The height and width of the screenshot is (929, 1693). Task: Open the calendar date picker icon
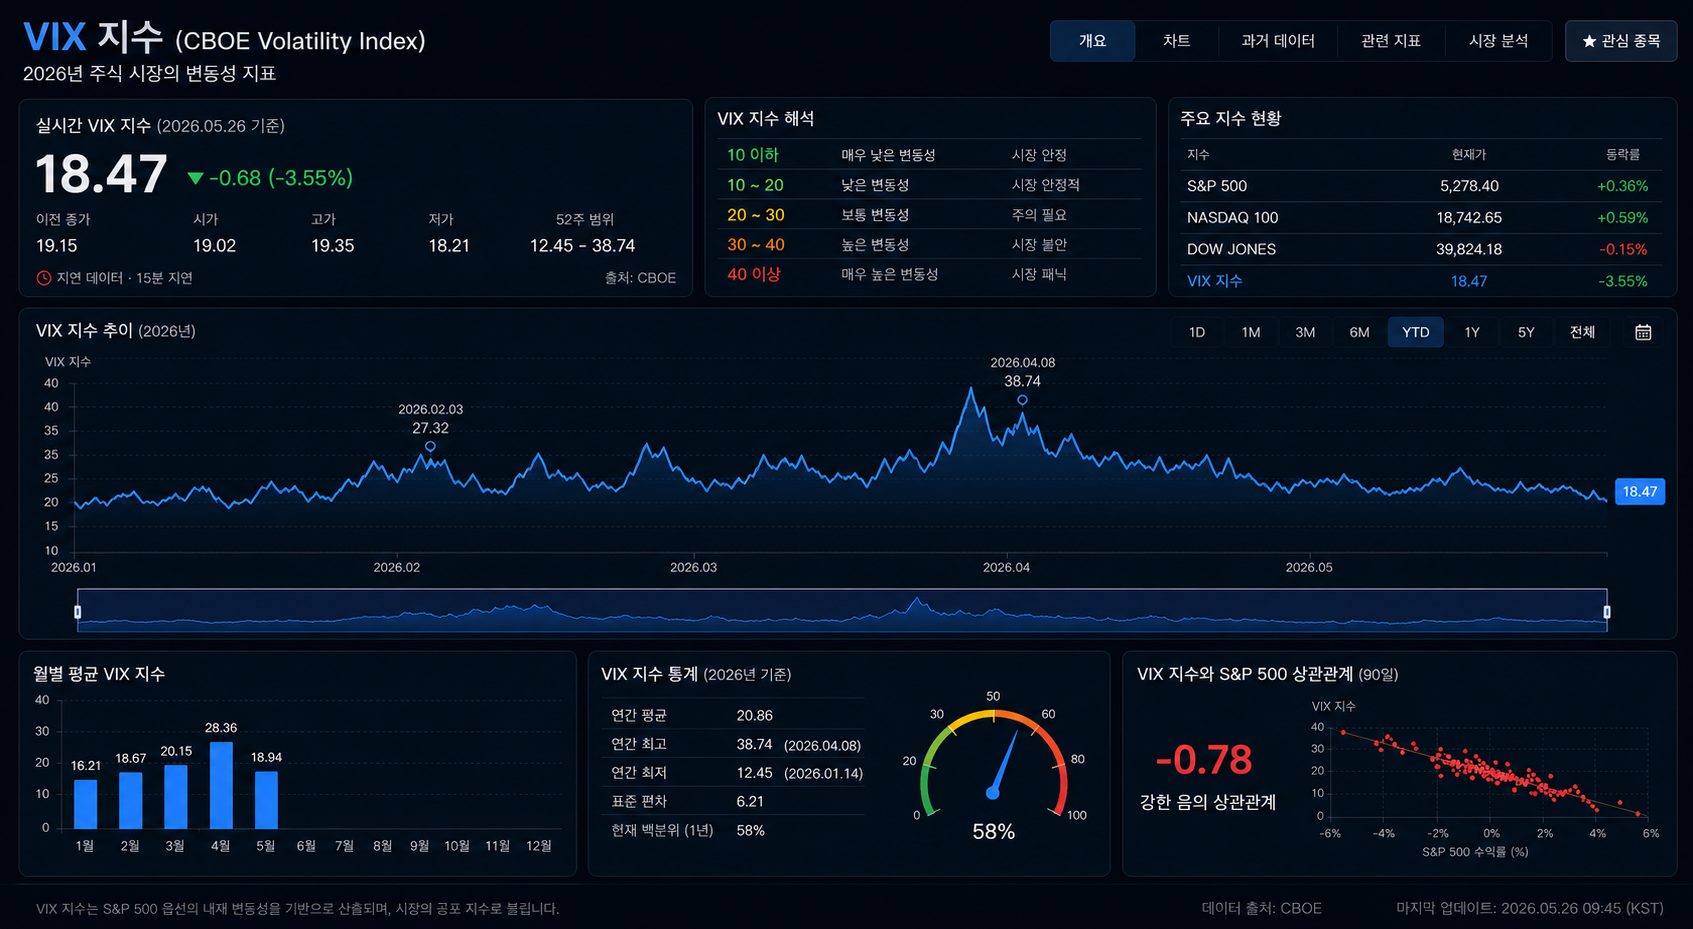click(1643, 332)
